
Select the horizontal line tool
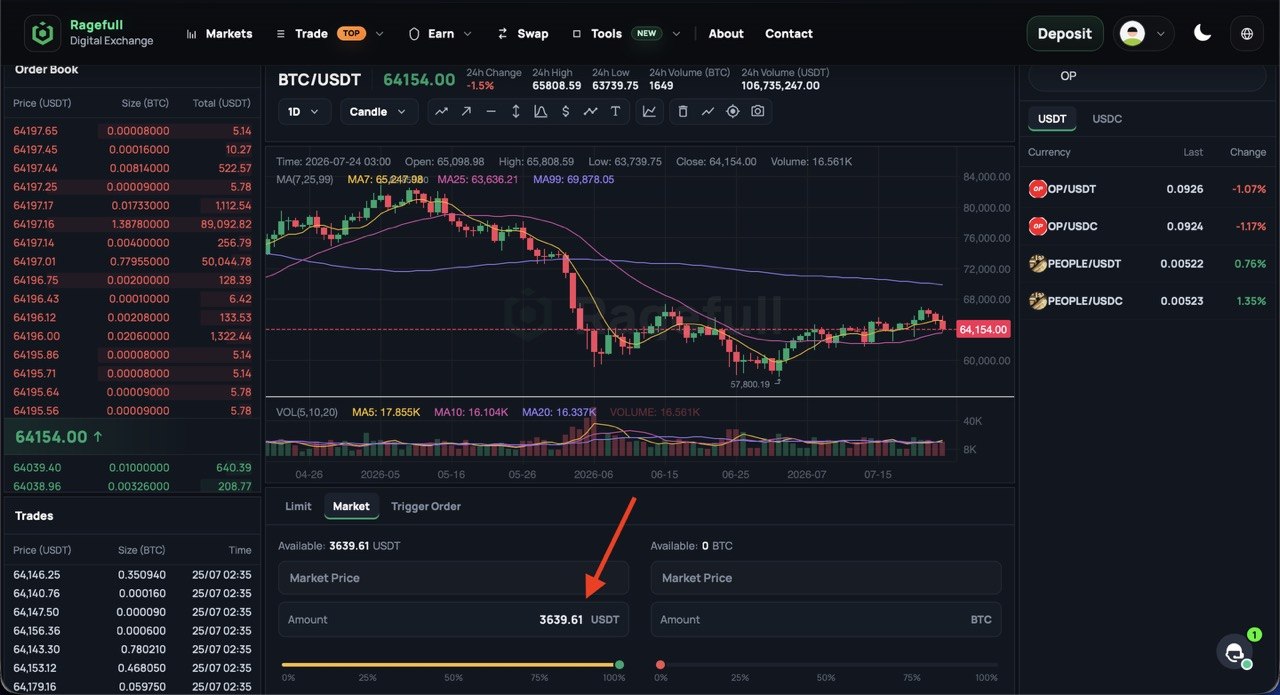[491, 112]
